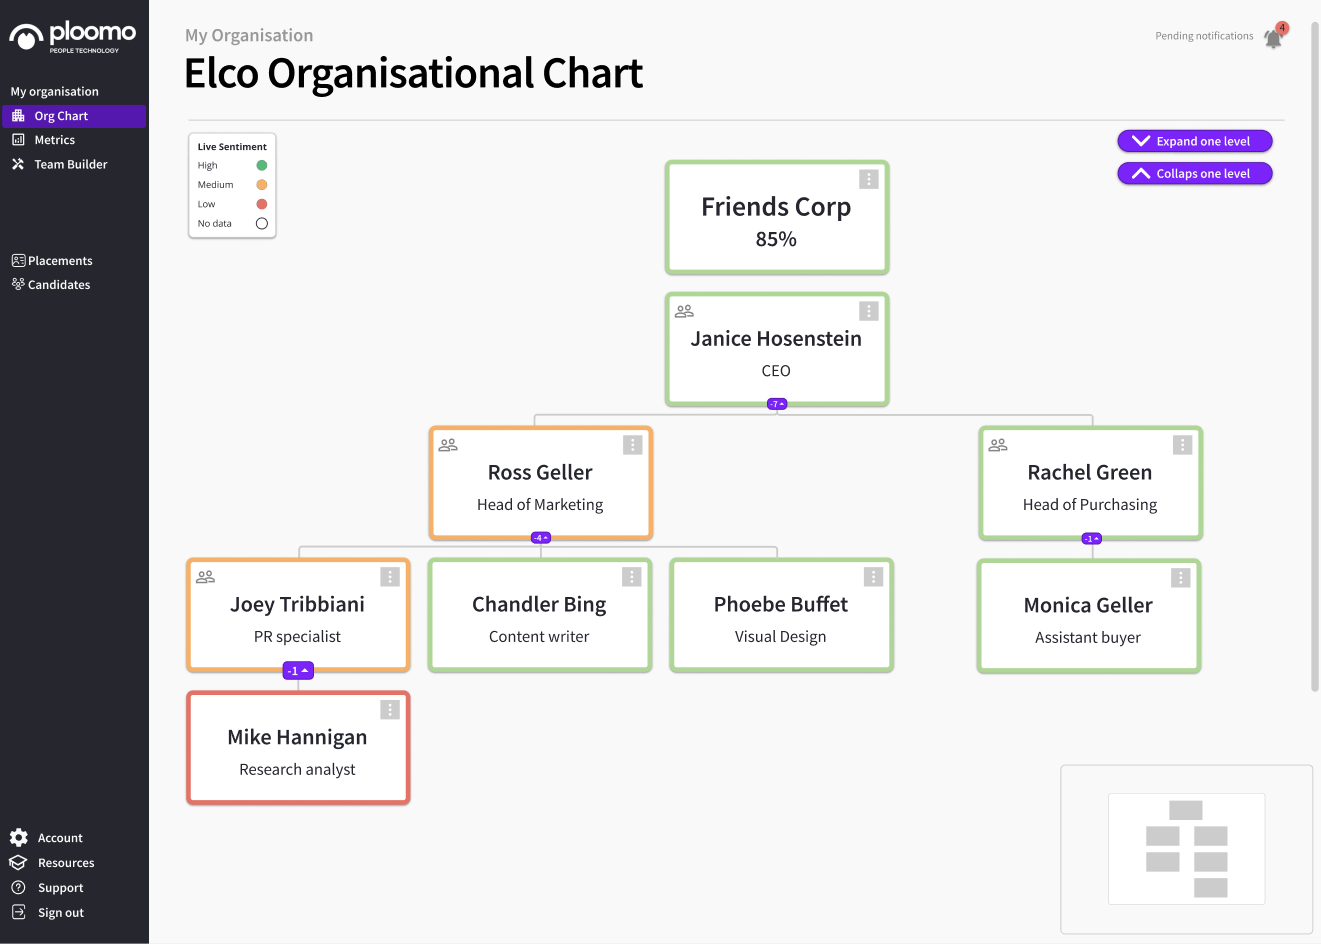Toggle the -4 badge under Ross Geller
1321x944 pixels.
click(540, 537)
